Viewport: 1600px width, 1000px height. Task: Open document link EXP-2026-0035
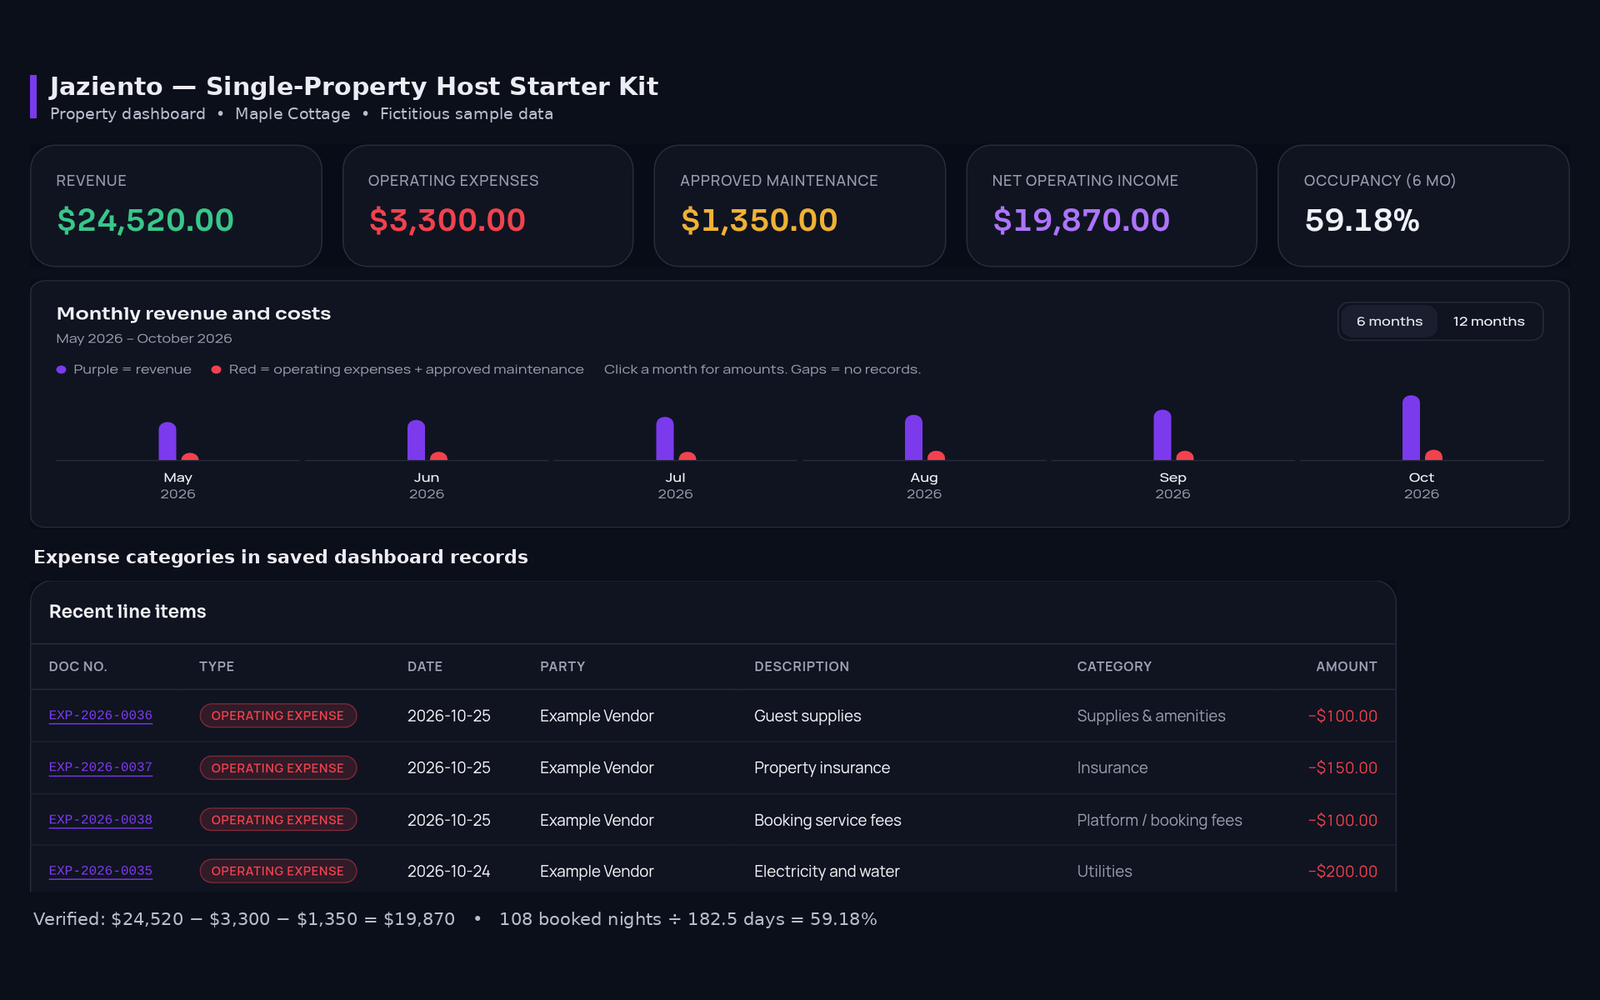[x=100, y=871]
